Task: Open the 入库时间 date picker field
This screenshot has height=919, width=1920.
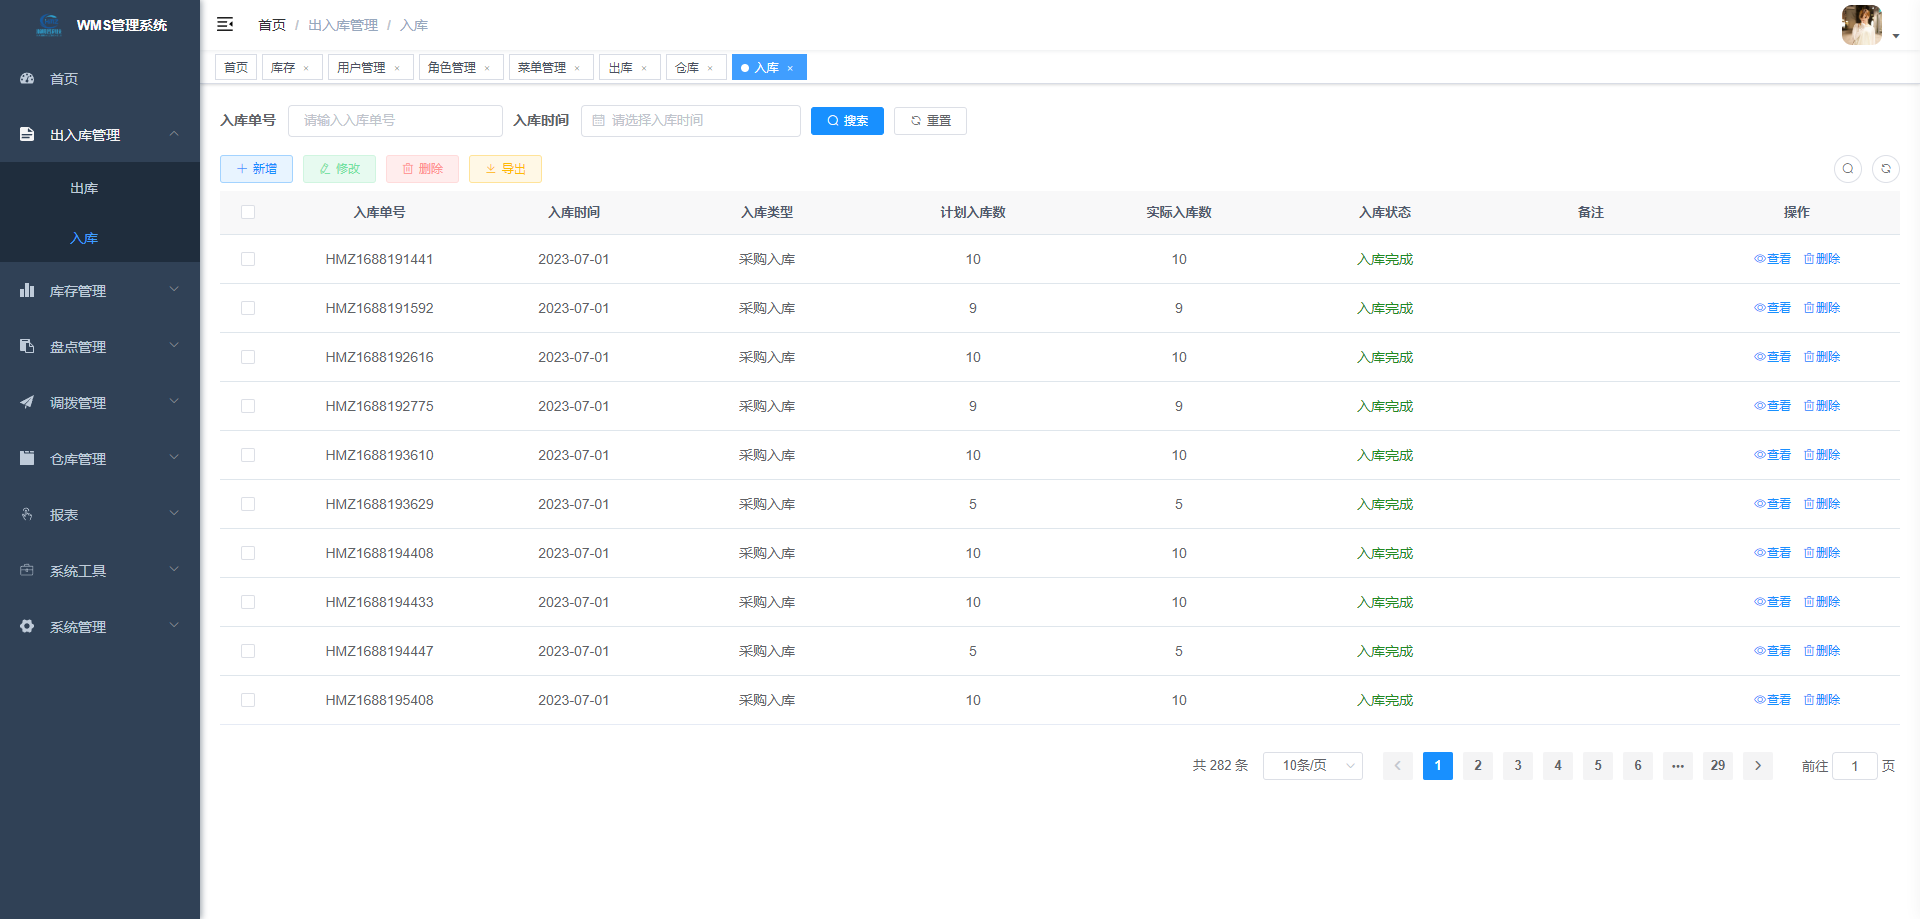Action: pyautogui.click(x=691, y=120)
